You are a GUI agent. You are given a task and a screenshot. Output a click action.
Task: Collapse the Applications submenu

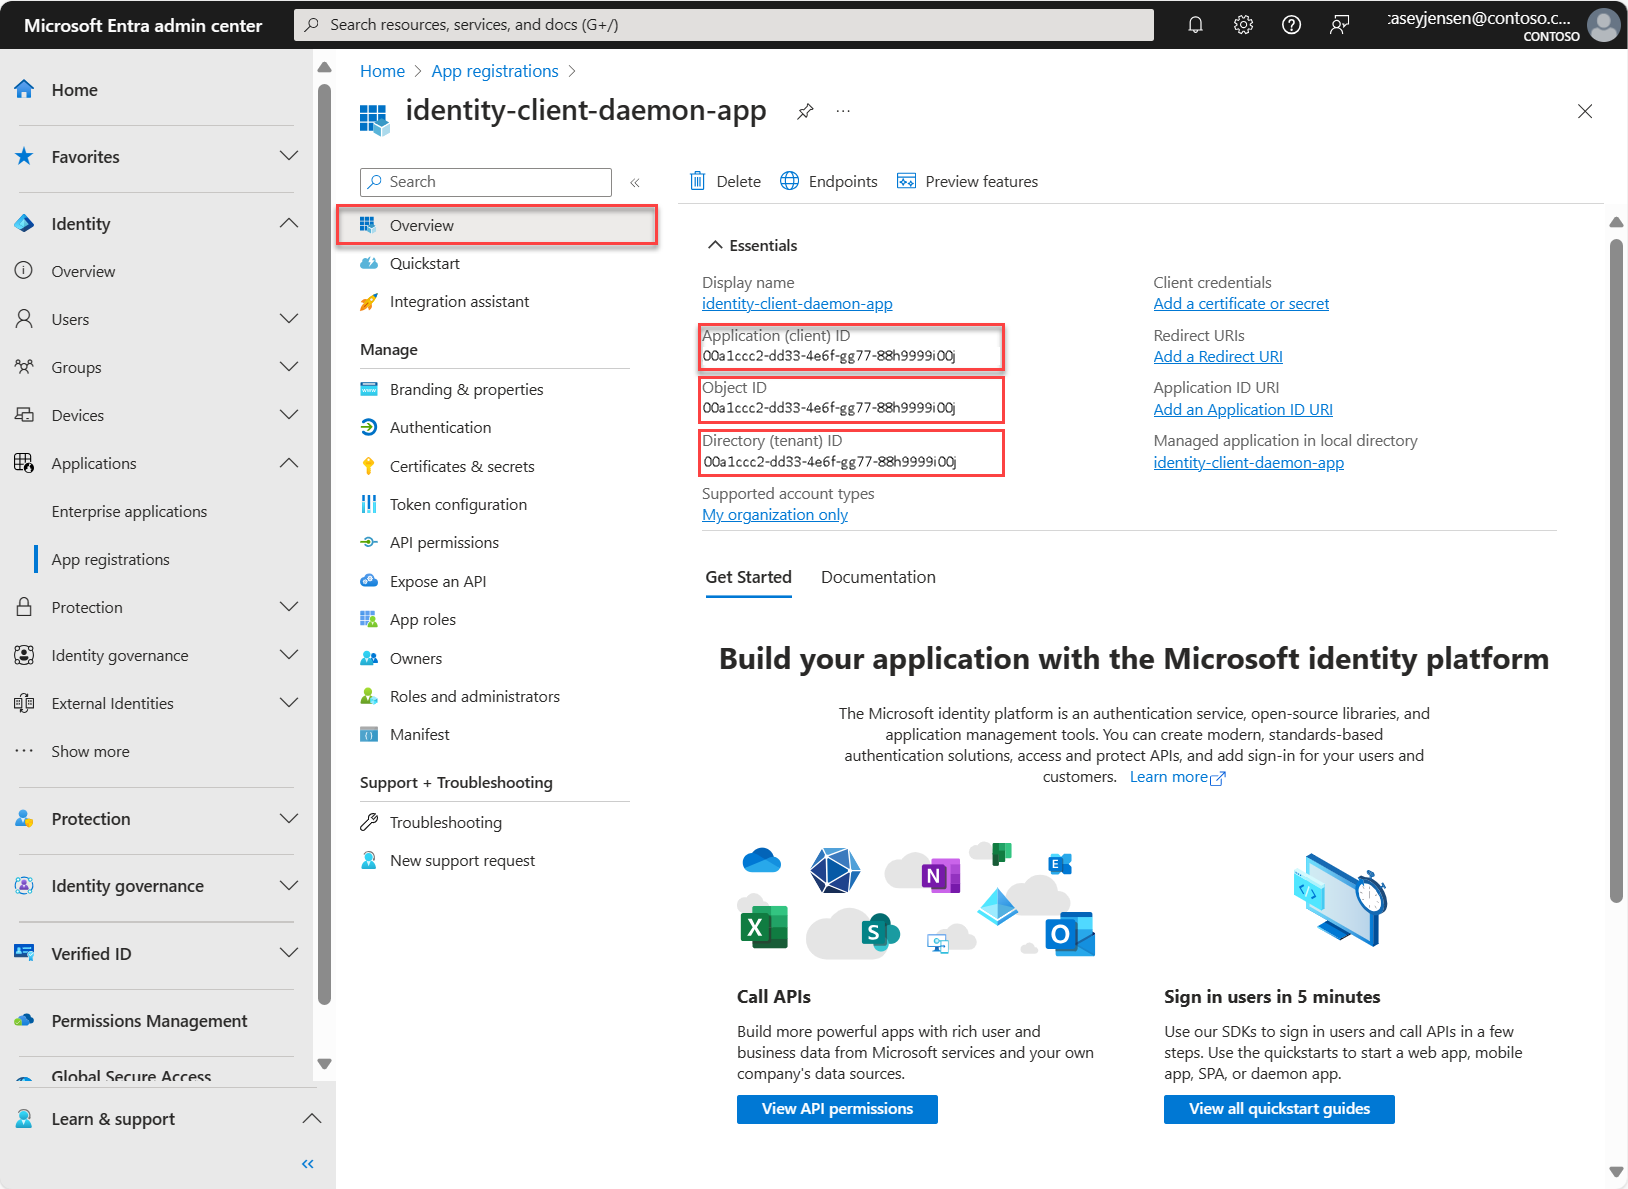289,463
